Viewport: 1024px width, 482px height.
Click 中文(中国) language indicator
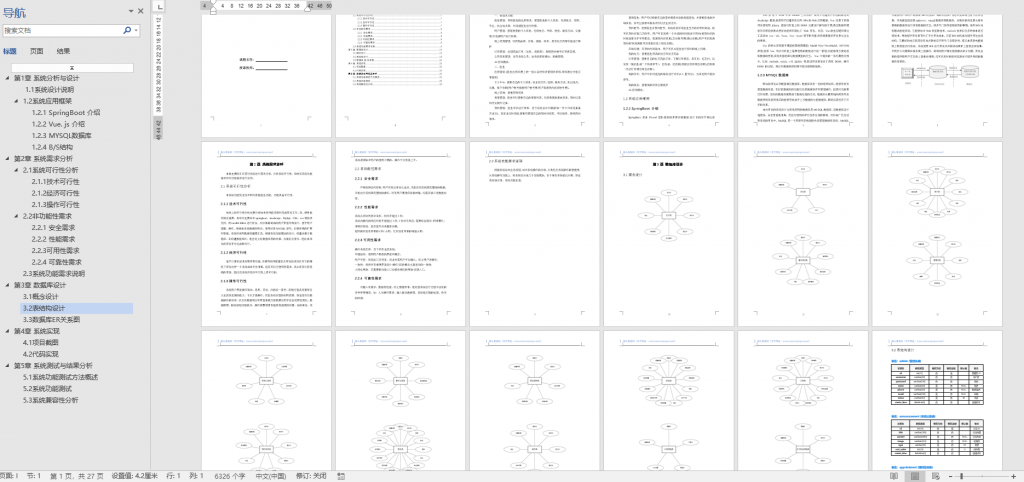pyautogui.click(x=272, y=476)
